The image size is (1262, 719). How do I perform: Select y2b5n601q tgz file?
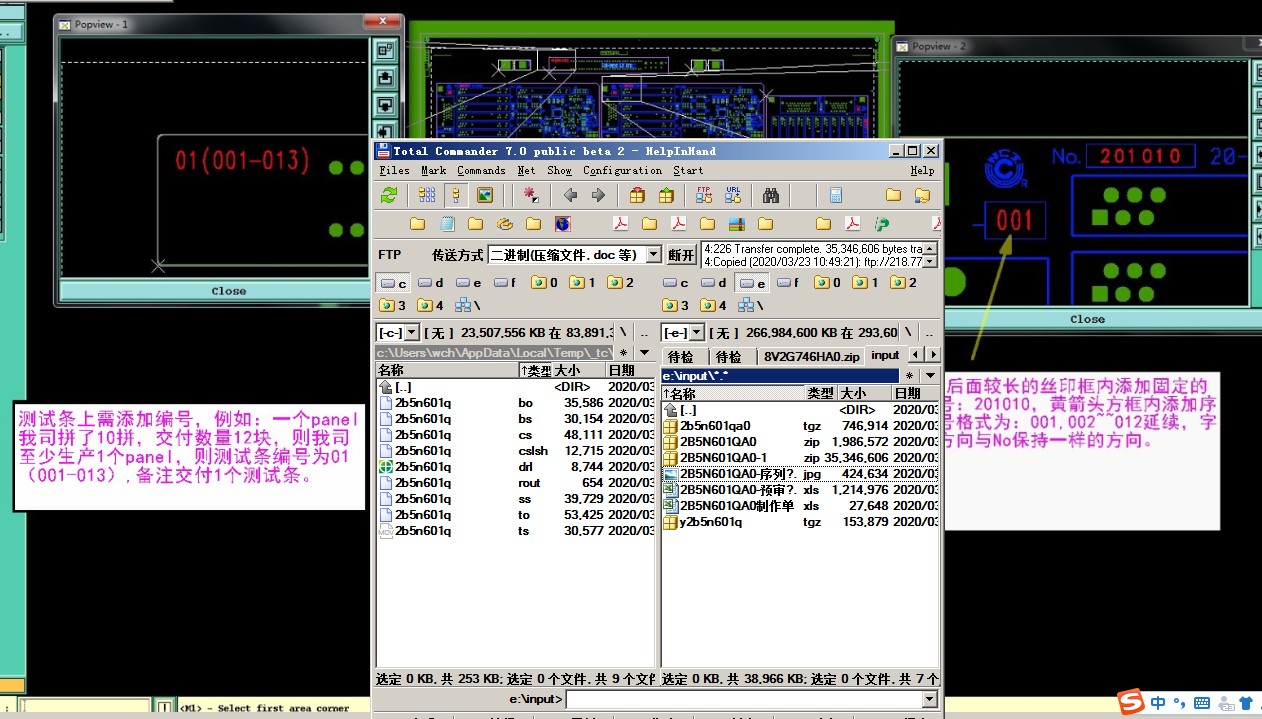click(800, 522)
